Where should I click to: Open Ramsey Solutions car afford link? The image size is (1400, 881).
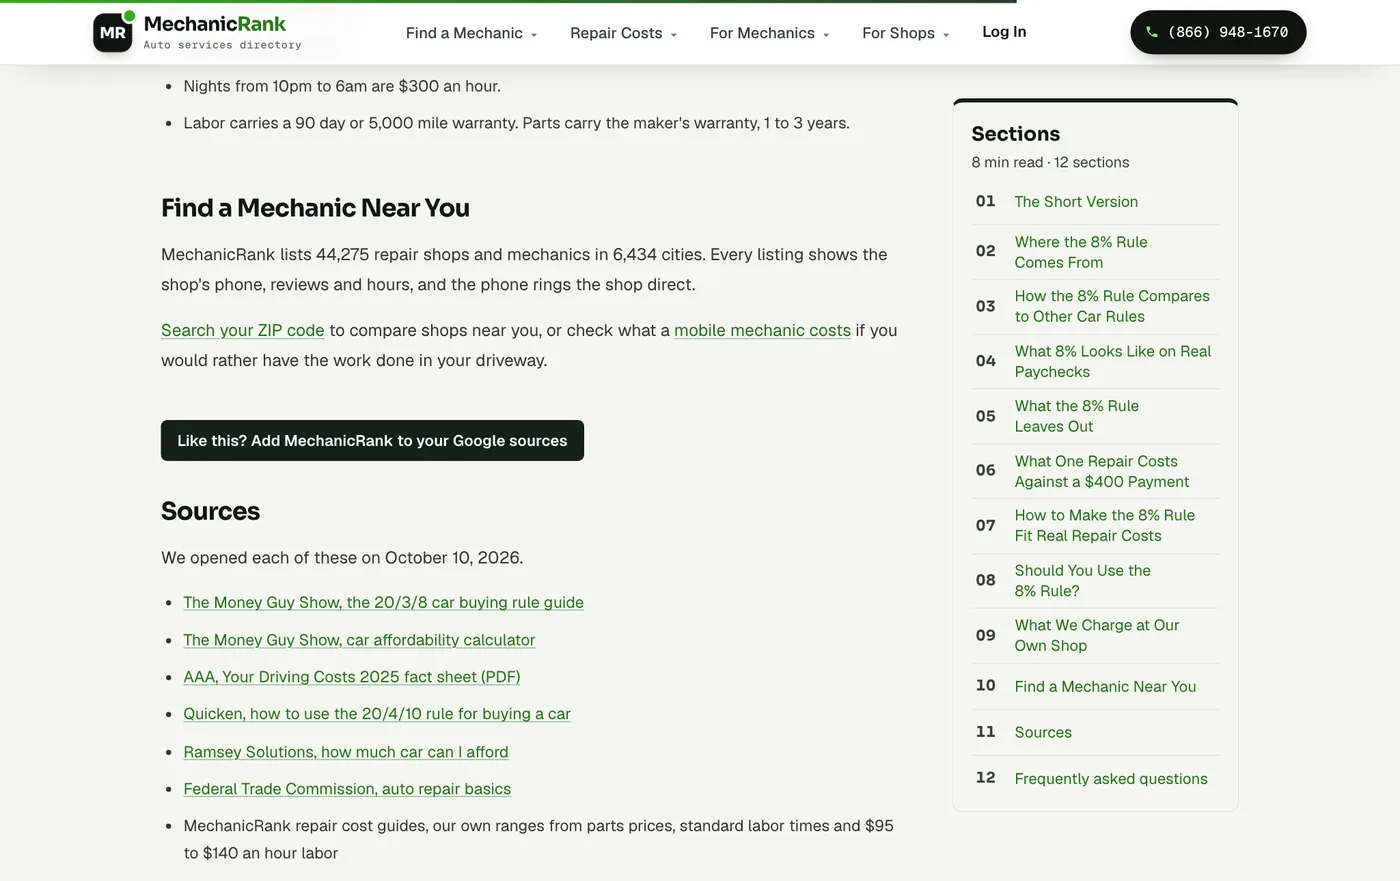[x=346, y=752]
